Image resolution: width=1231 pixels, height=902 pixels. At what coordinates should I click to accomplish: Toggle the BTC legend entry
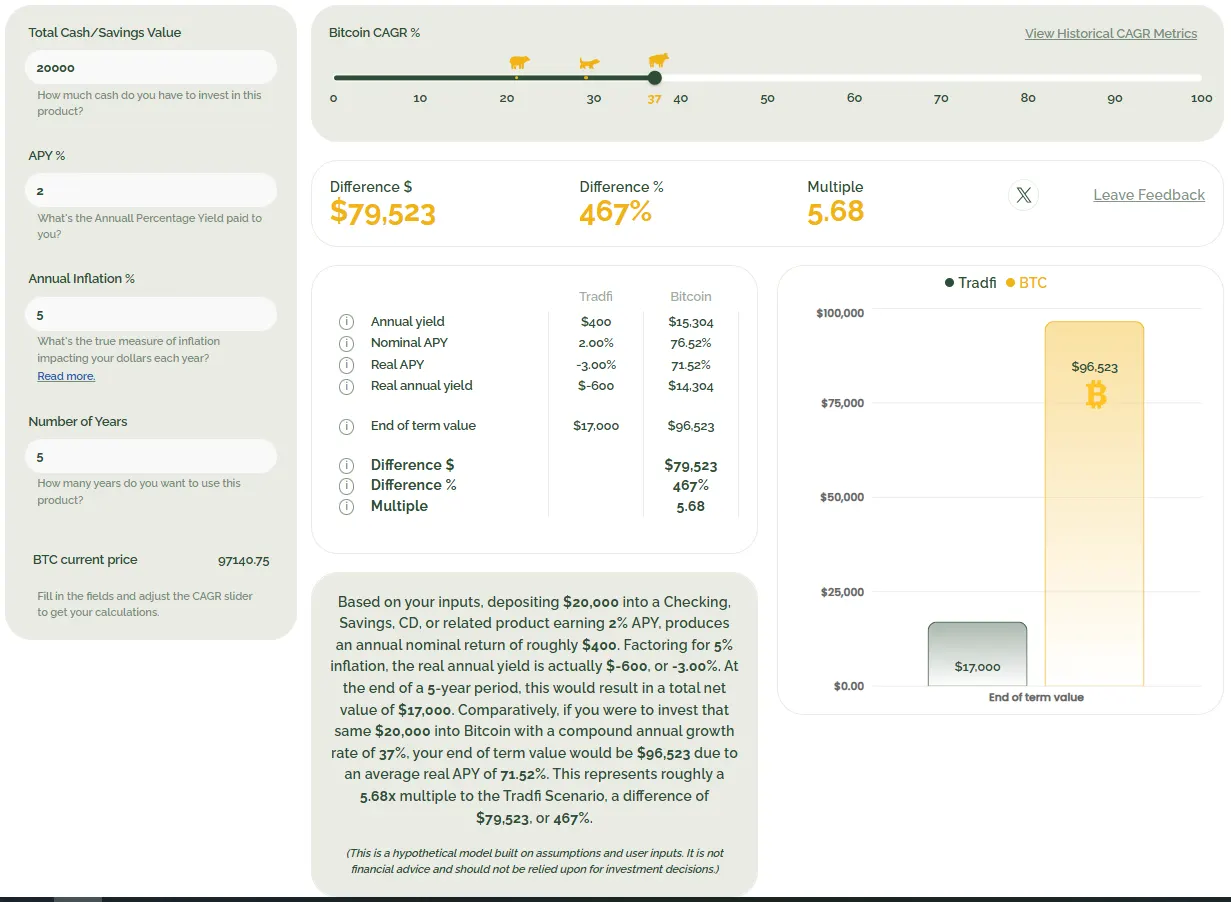1027,283
